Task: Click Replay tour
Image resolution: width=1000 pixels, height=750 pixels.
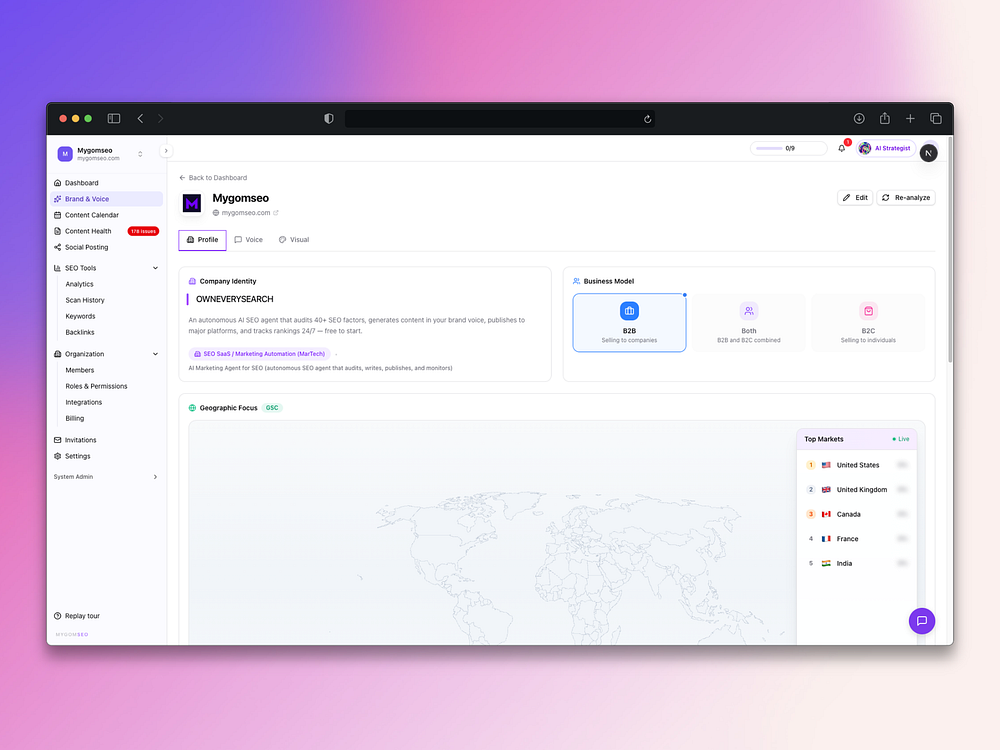Action: [x=77, y=616]
